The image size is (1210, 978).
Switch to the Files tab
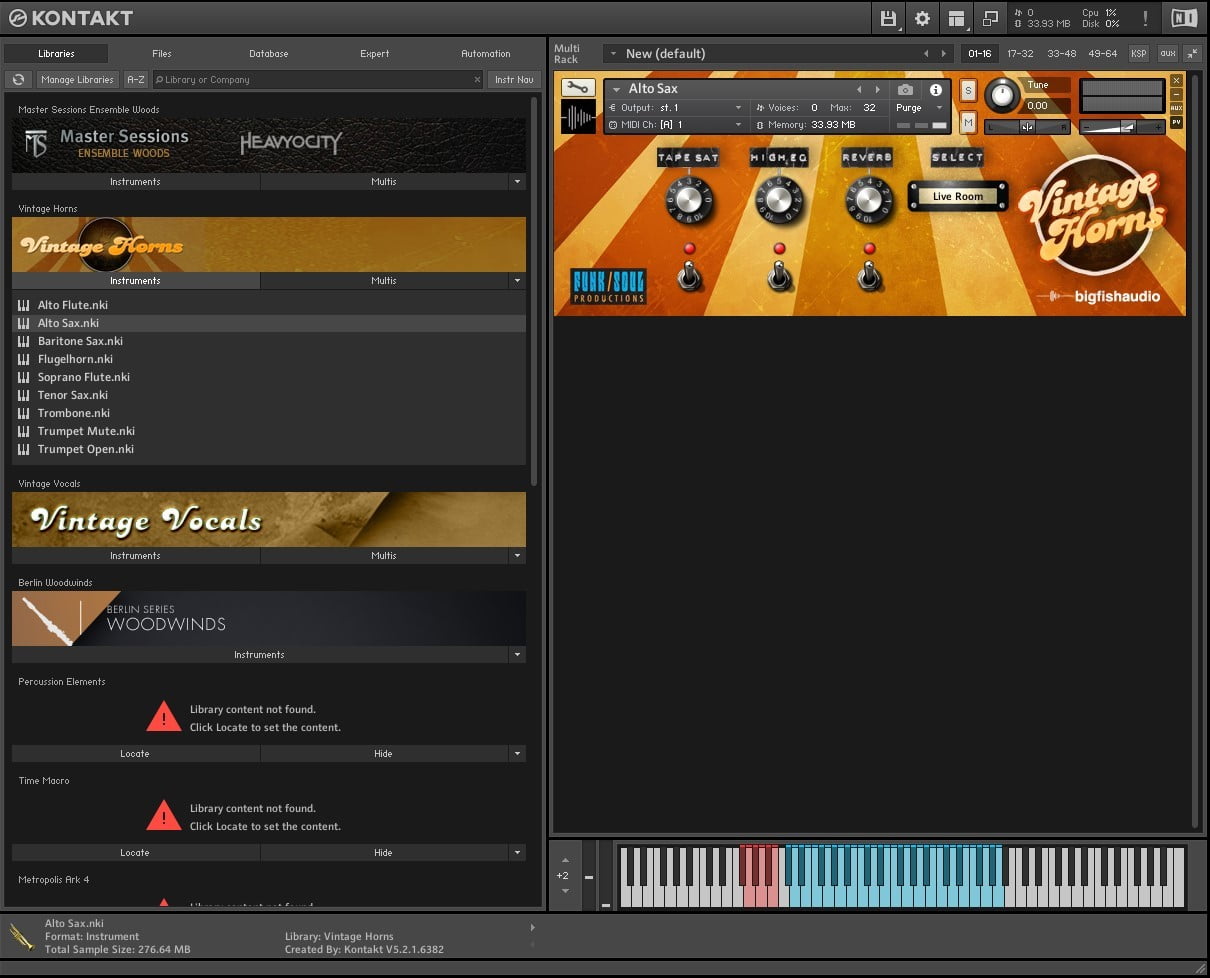[x=162, y=53]
